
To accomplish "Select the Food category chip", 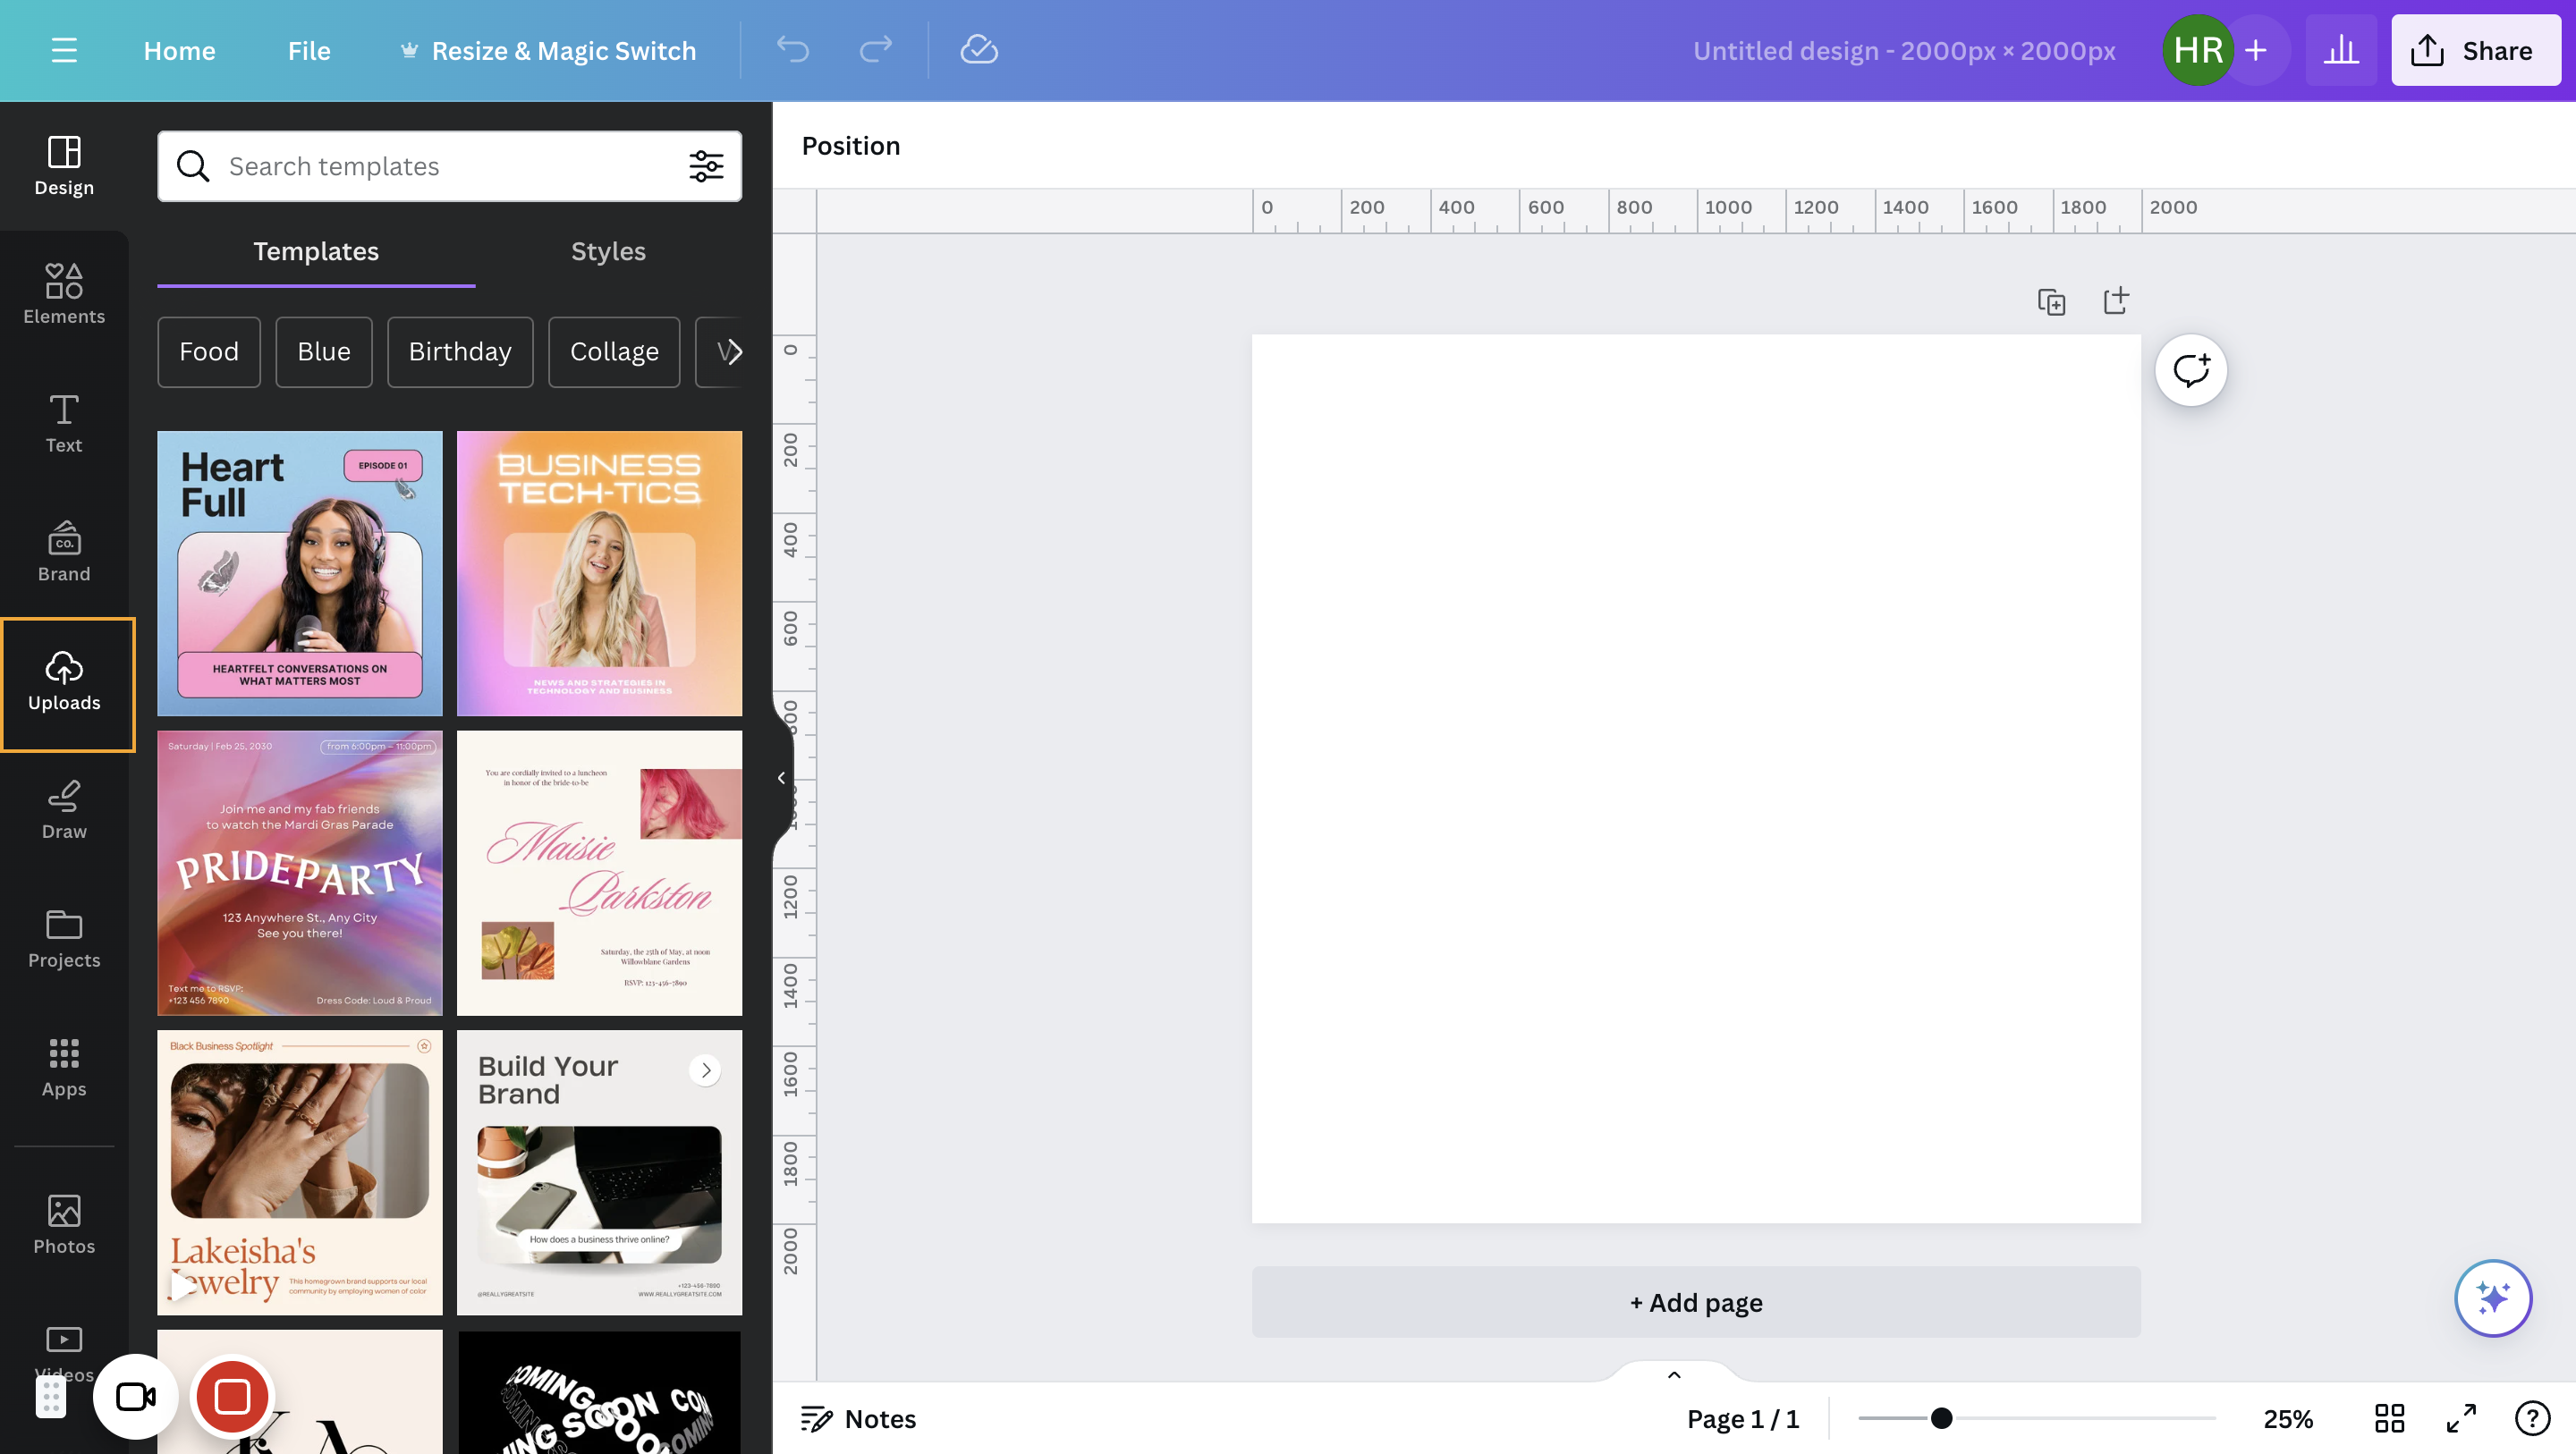I will [209, 352].
